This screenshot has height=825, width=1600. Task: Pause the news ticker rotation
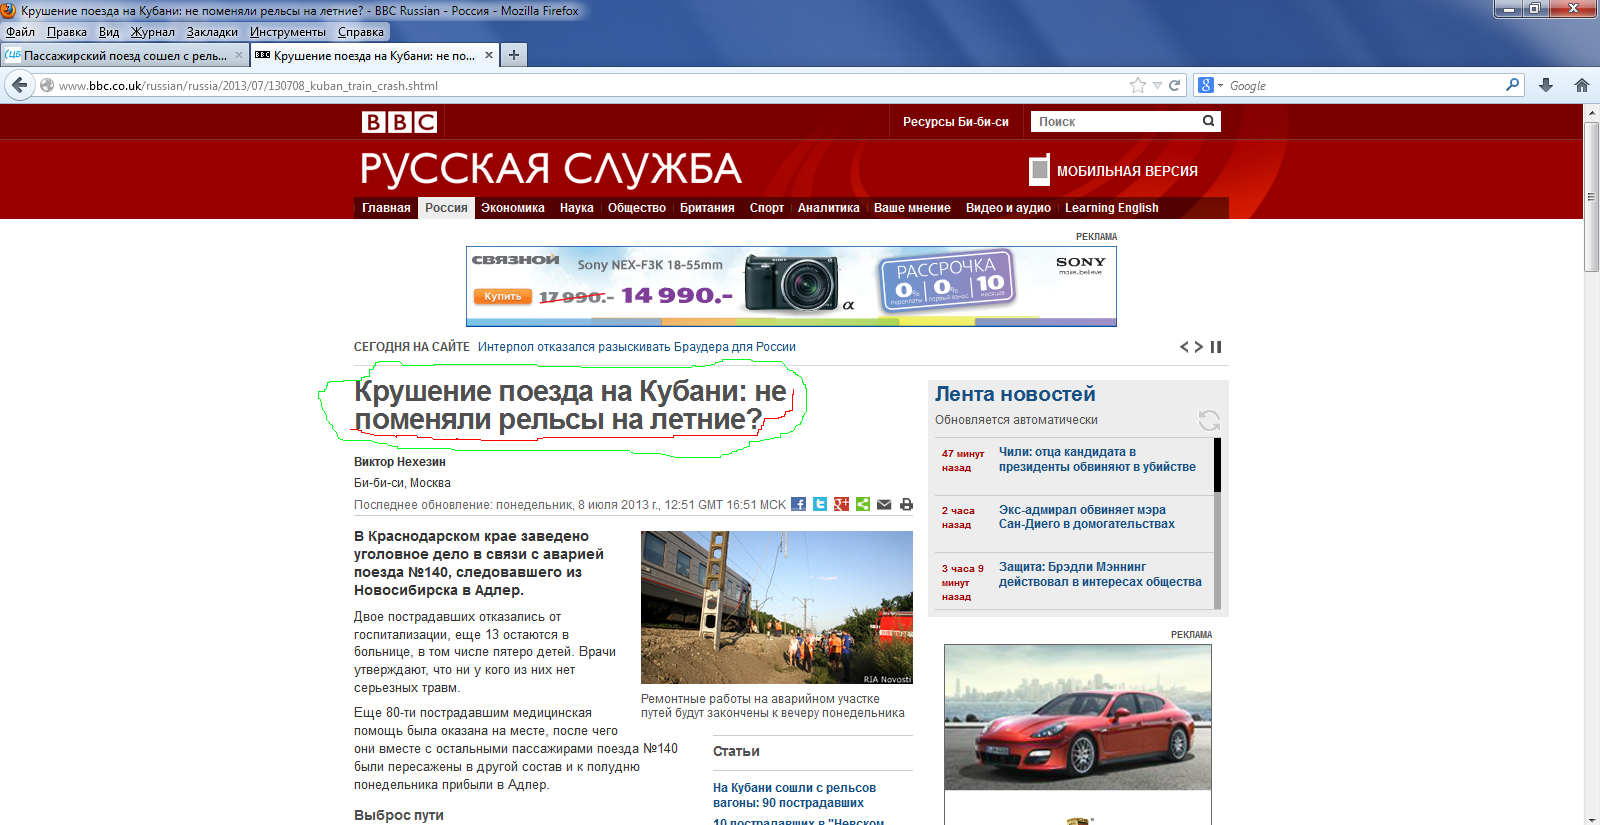(x=1216, y=347)
